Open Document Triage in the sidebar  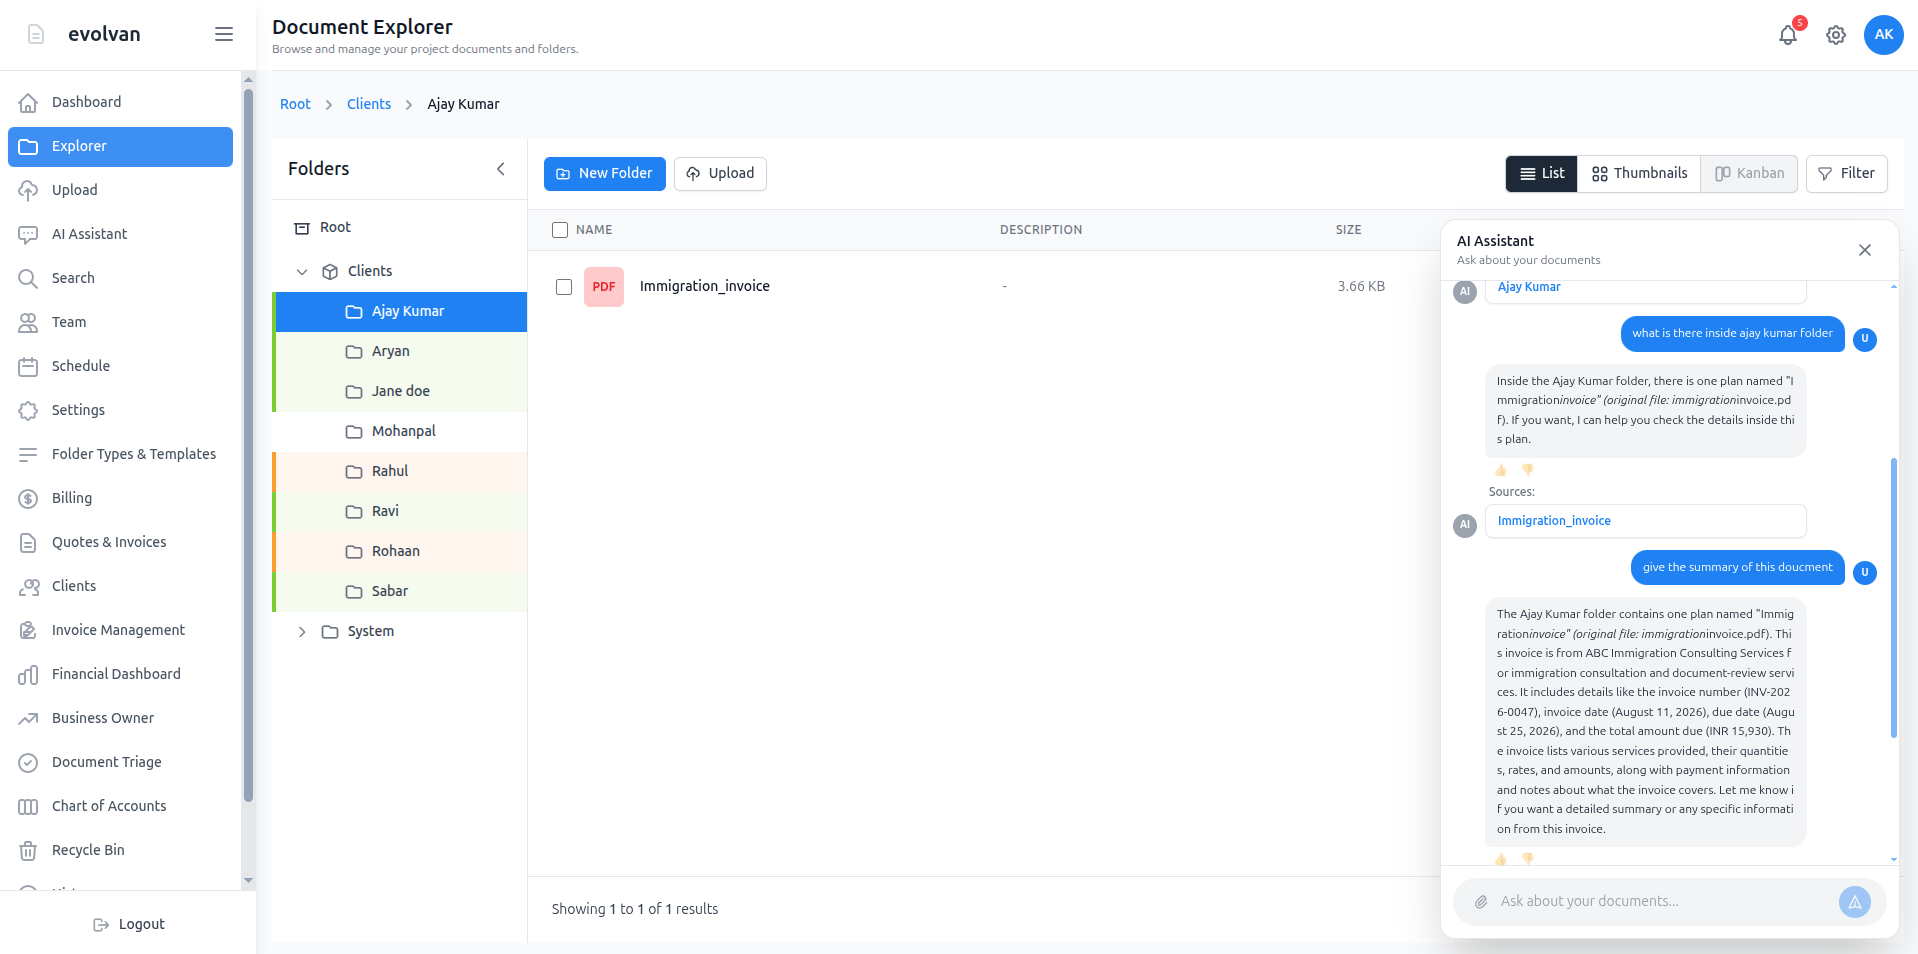[120, 762]
